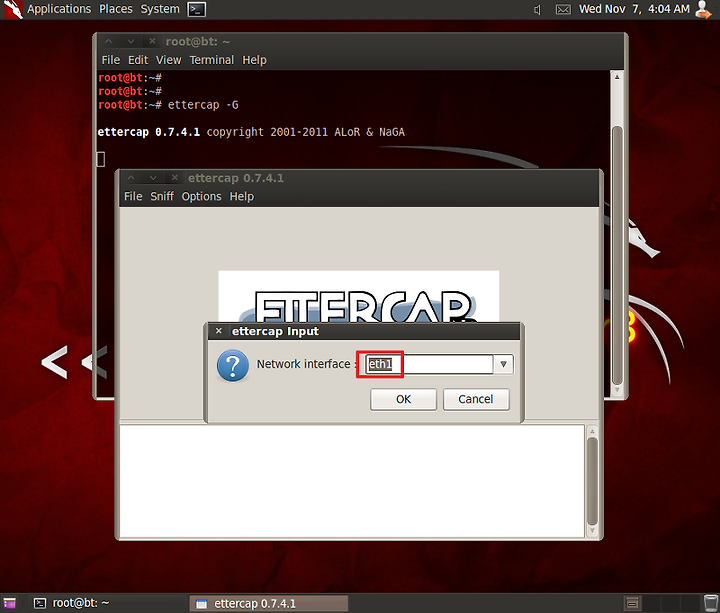The height and width of the screenshot is (613, 720).
Task: Click 'ettercap -G' command text in terminal
Action: point(203,105)
